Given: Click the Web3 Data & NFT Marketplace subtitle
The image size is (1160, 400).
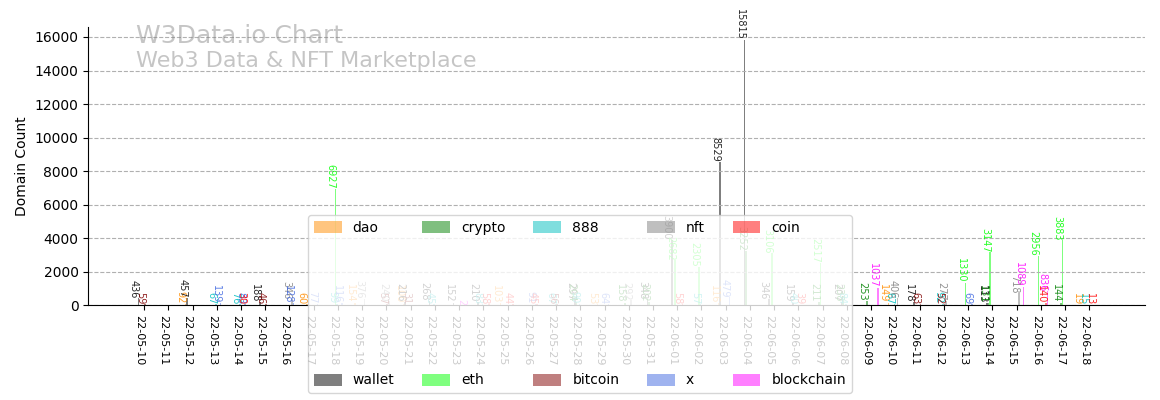Looking at the screenshot, I should coord(306,61).
